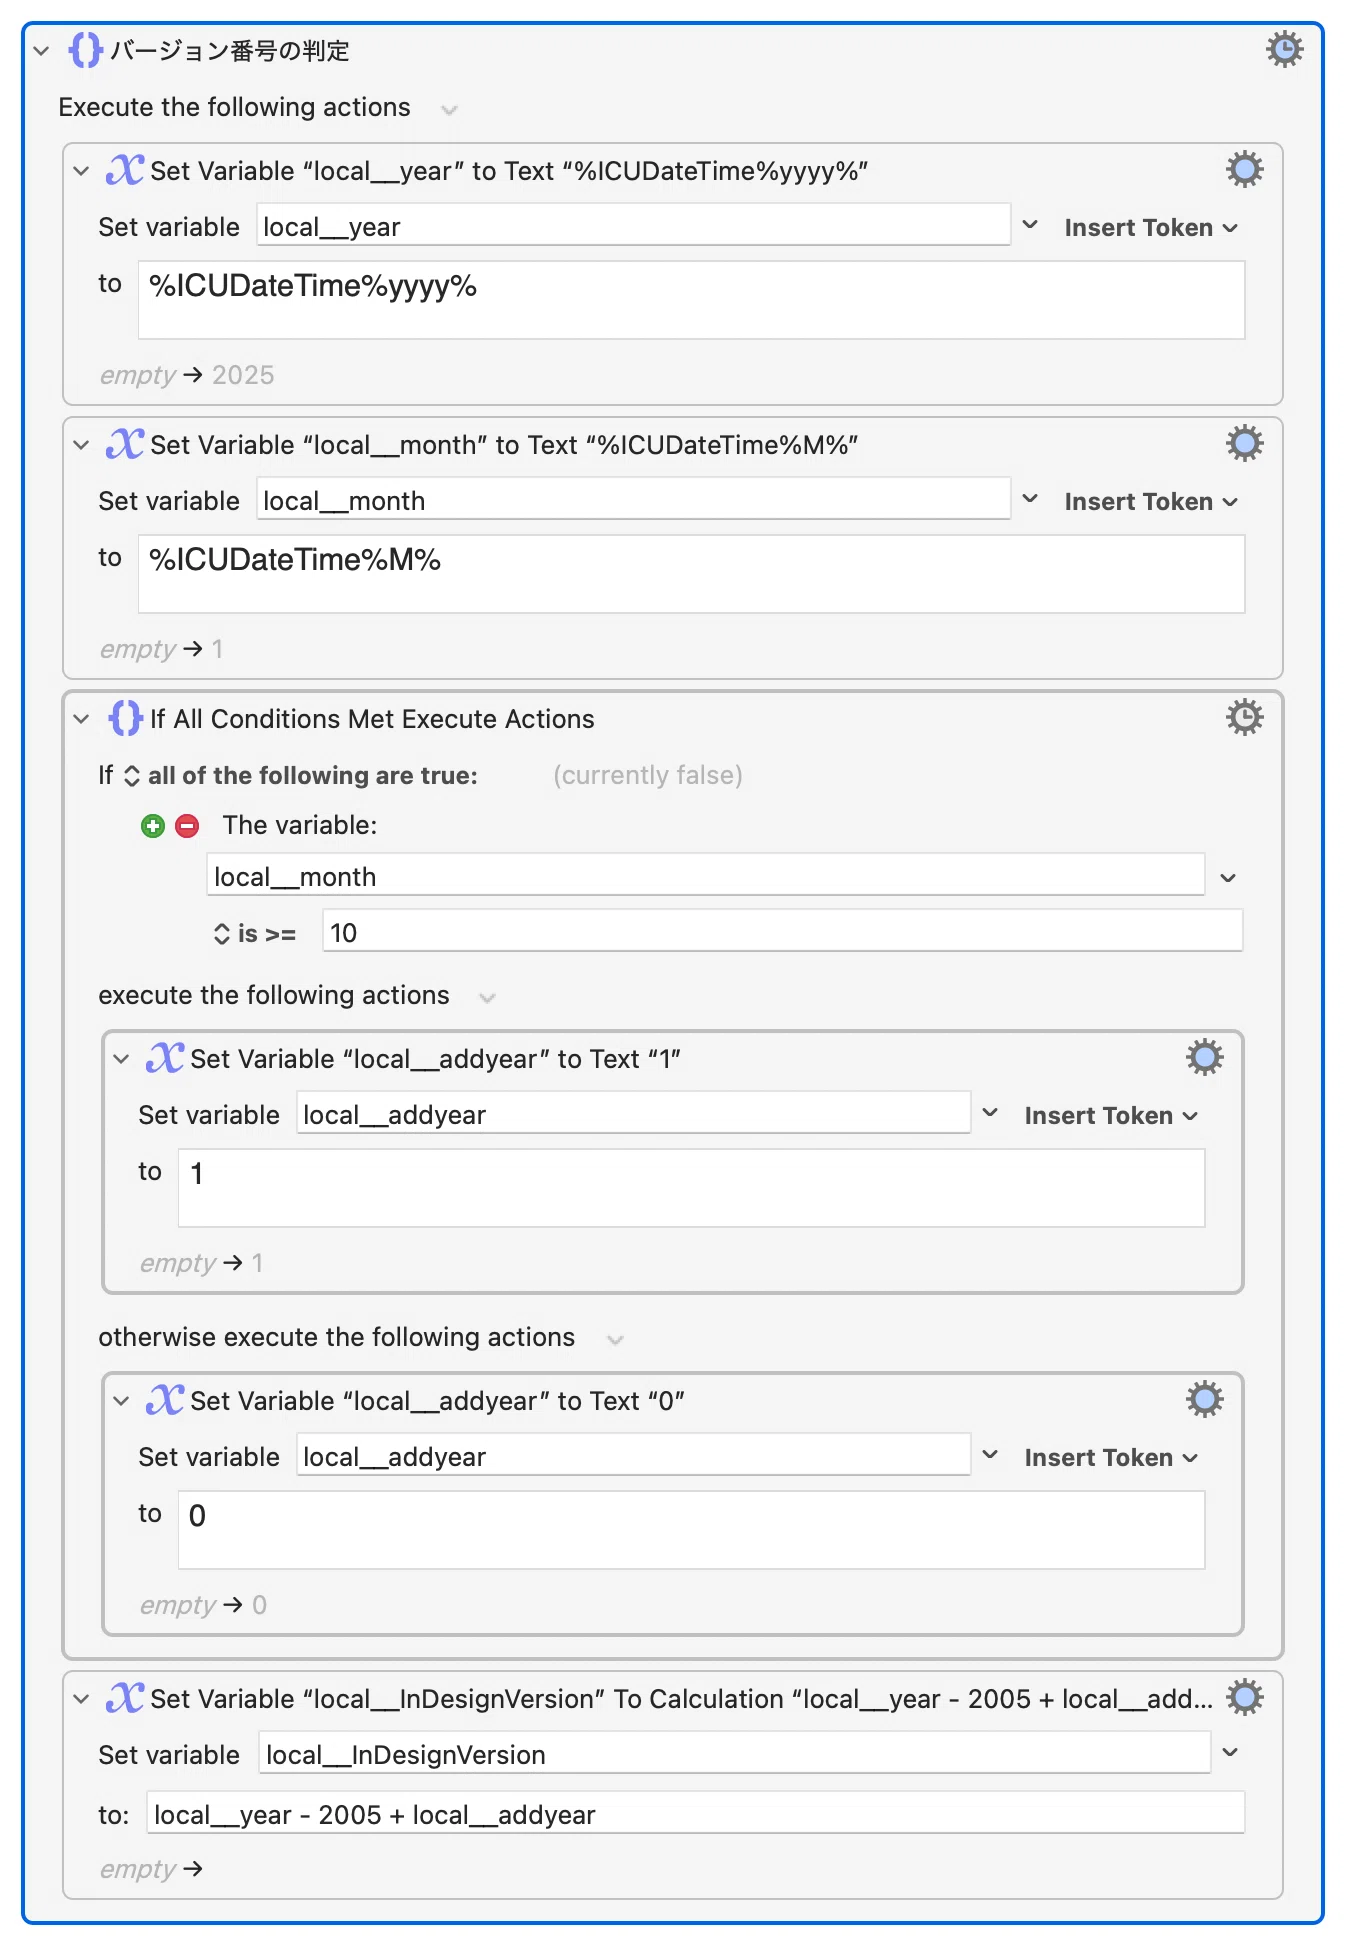This screenshot has height=1946, width=1346.
Task: Collapse the local__month Set Variable action
Action: (x=81, y=445)
